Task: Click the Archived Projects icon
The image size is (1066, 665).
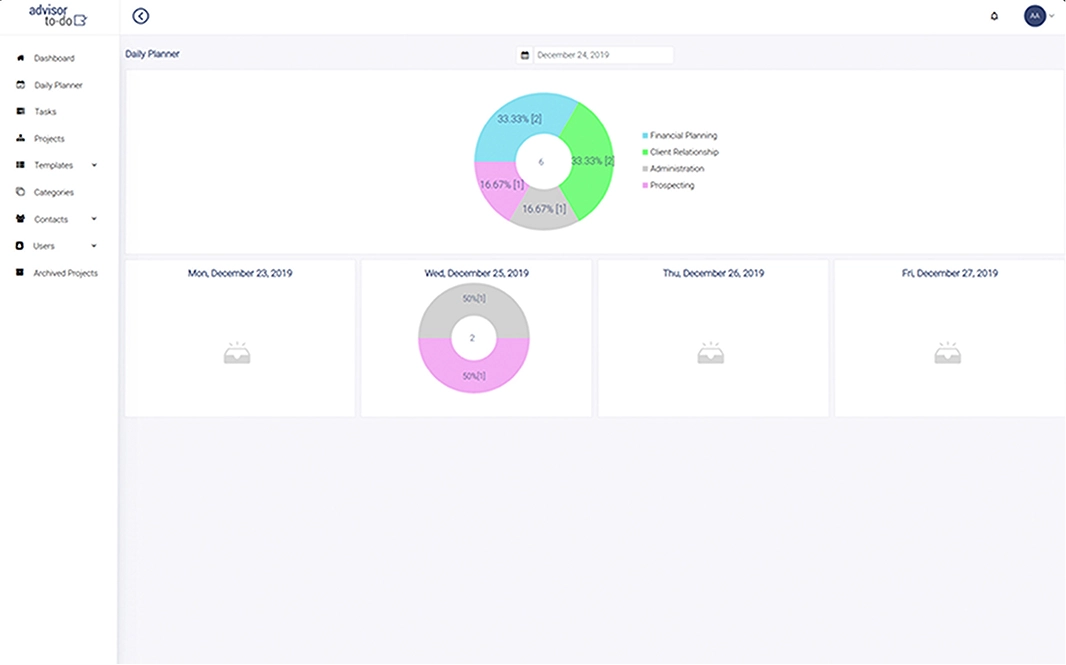Action: [21, 273]
